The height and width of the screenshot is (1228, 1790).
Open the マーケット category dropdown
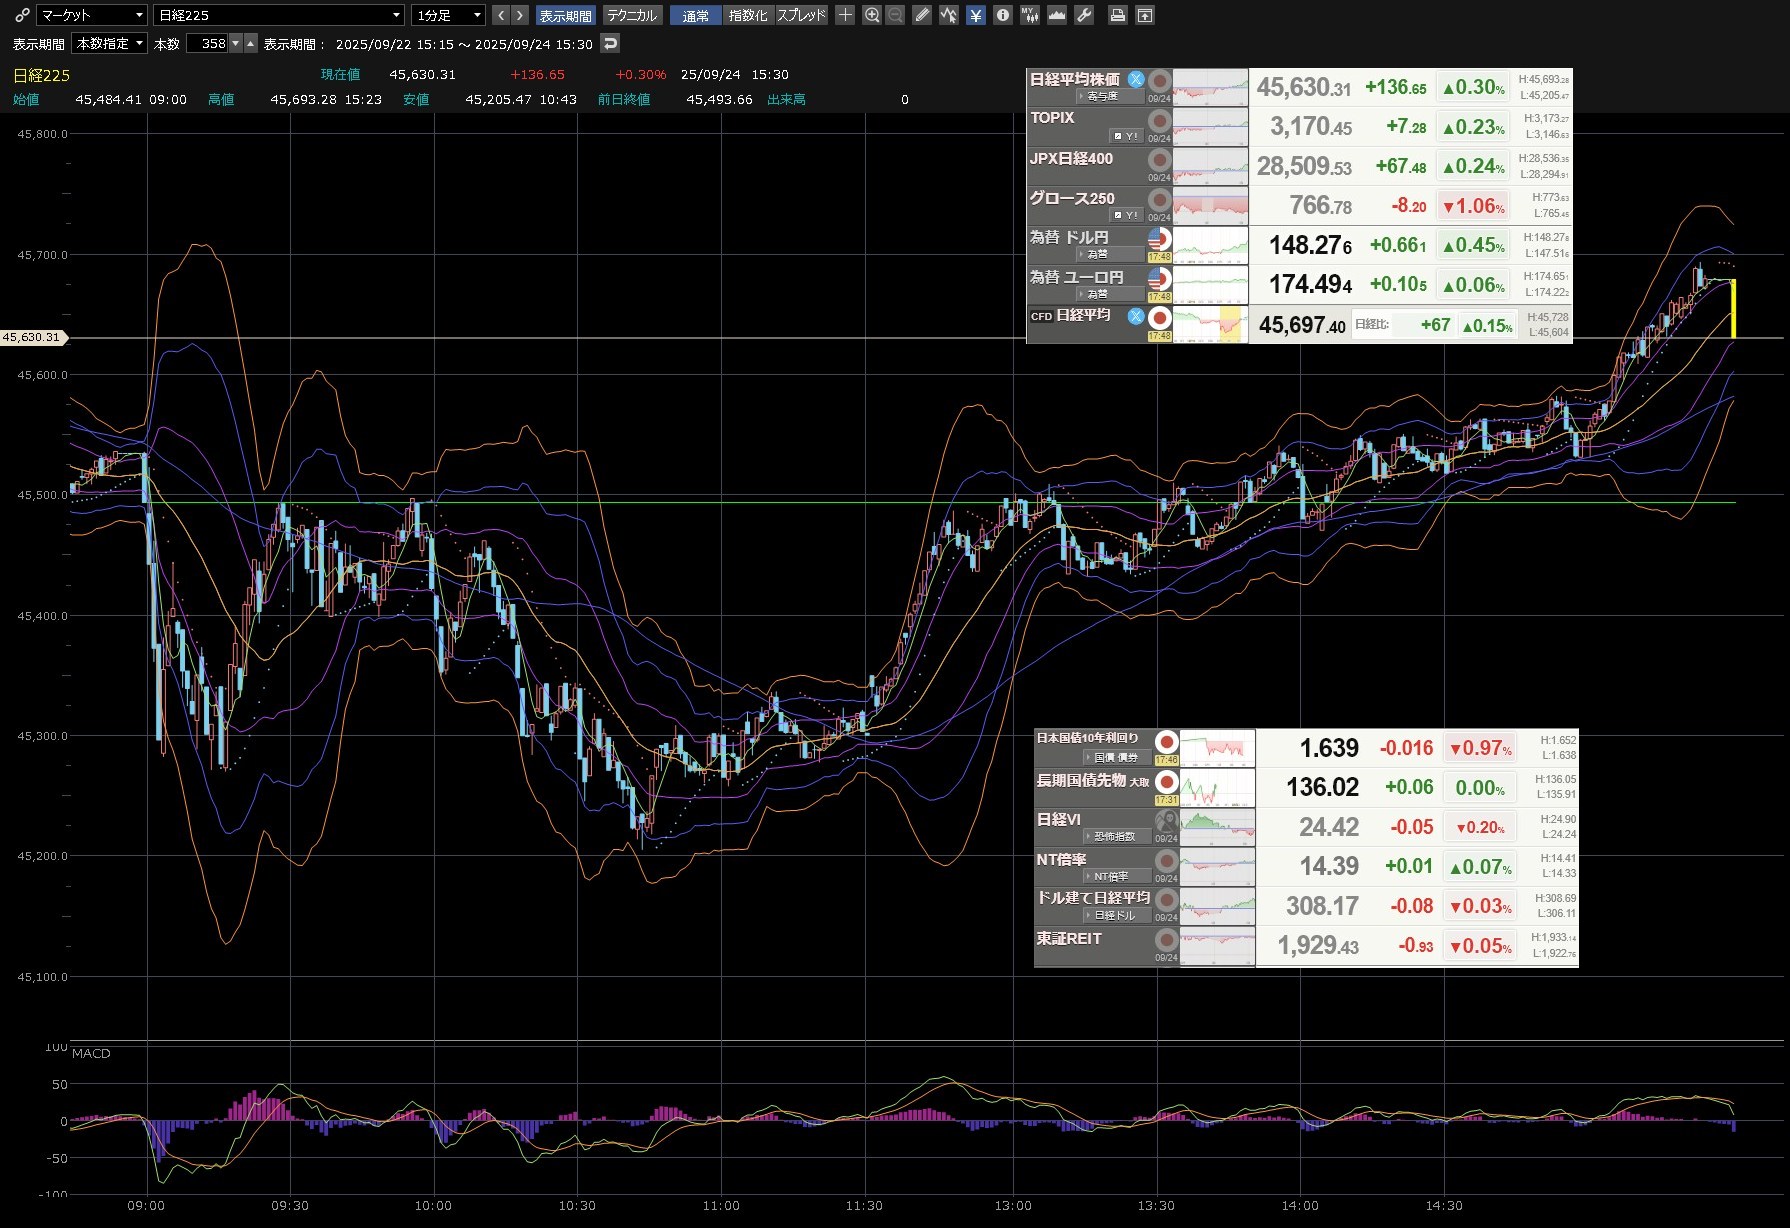(92, 15)
